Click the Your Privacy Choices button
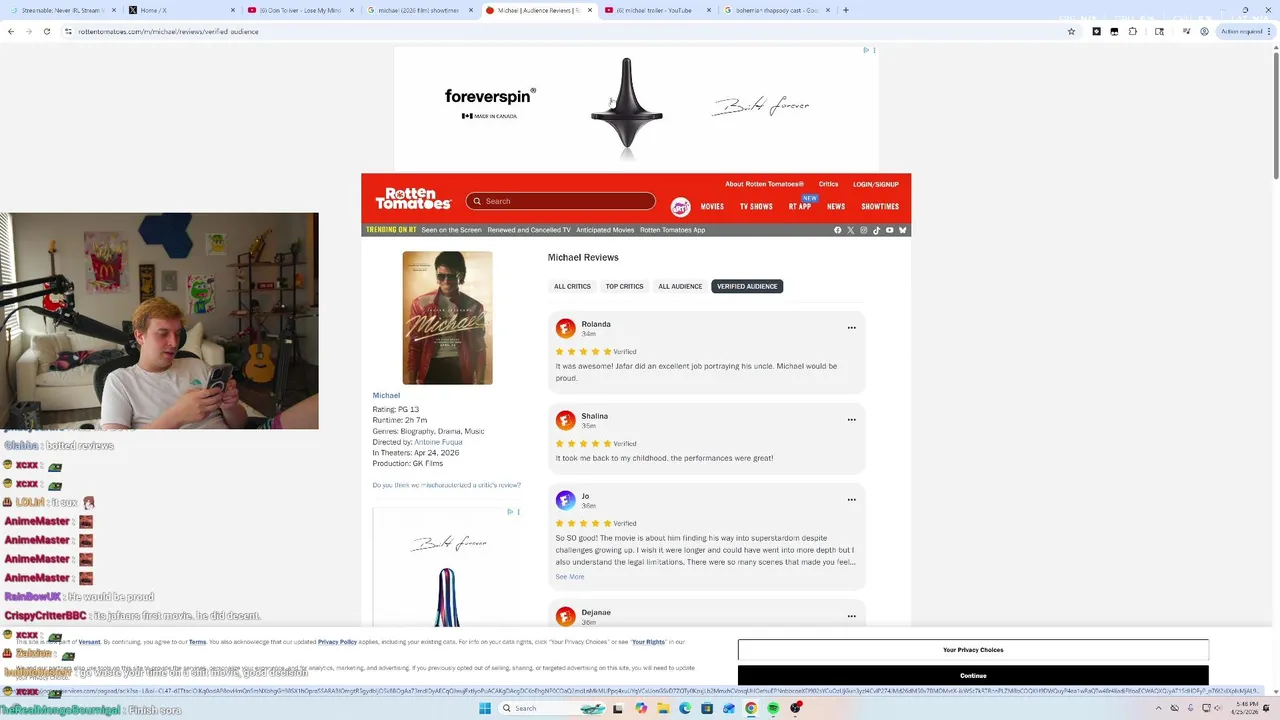Screen dimensions: 1280x720 973,650
